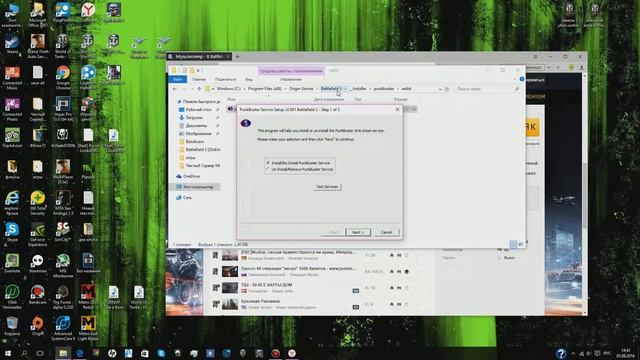The height and width of the screenshot is (360, 640).
Task: Close the PunkBuster Service Setup dialog
Action: pyautogui.click(x=398, y=109)
